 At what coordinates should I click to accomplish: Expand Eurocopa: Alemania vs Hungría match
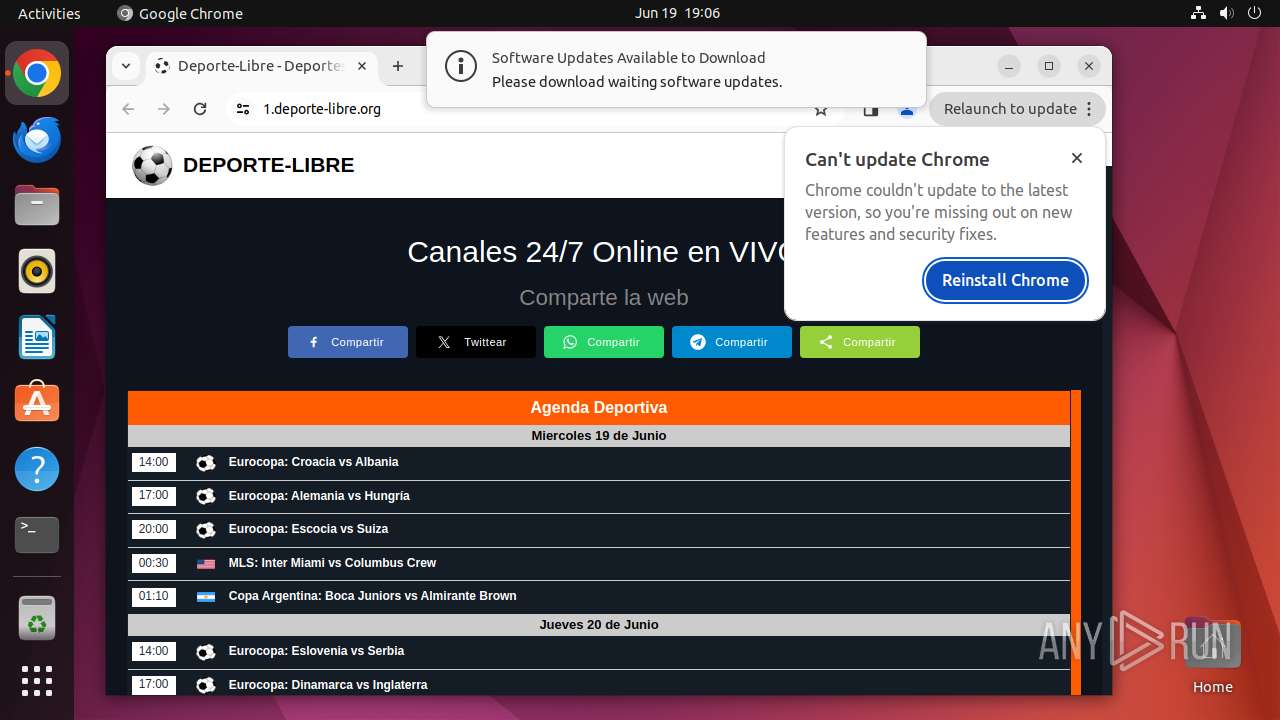click(599, 496)
